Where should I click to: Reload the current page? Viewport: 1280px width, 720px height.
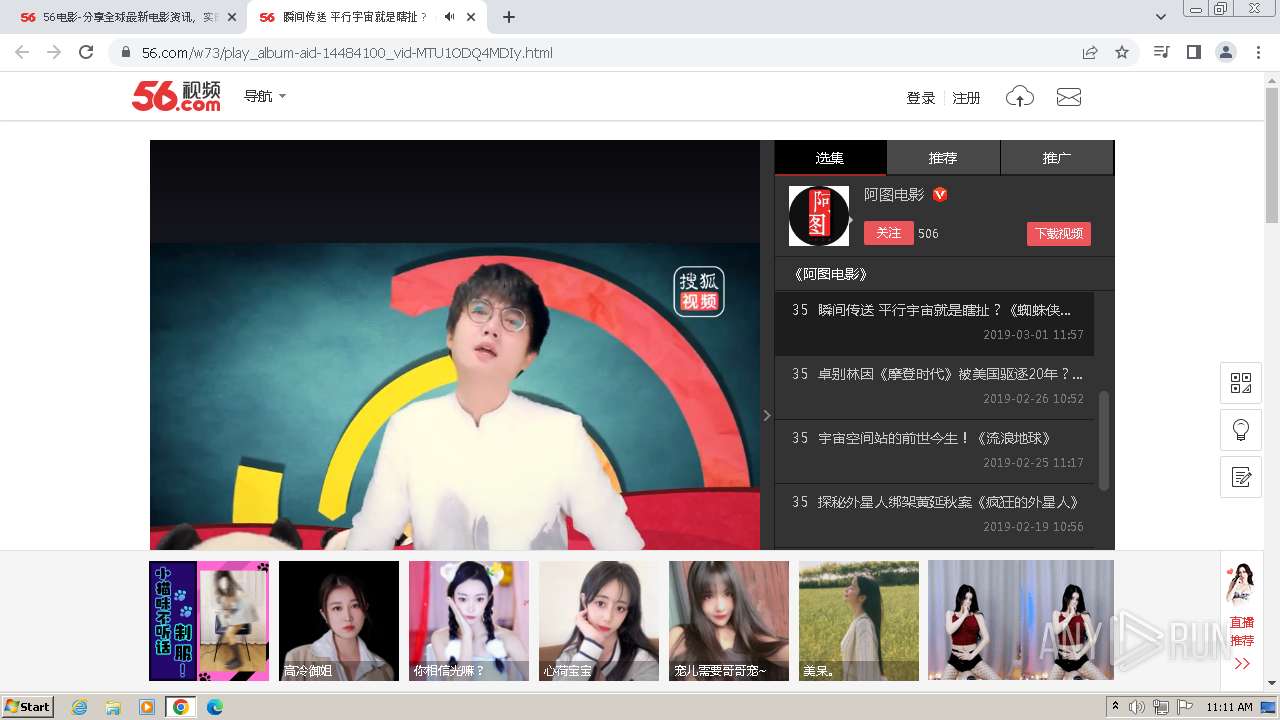[x=86, y=52]
